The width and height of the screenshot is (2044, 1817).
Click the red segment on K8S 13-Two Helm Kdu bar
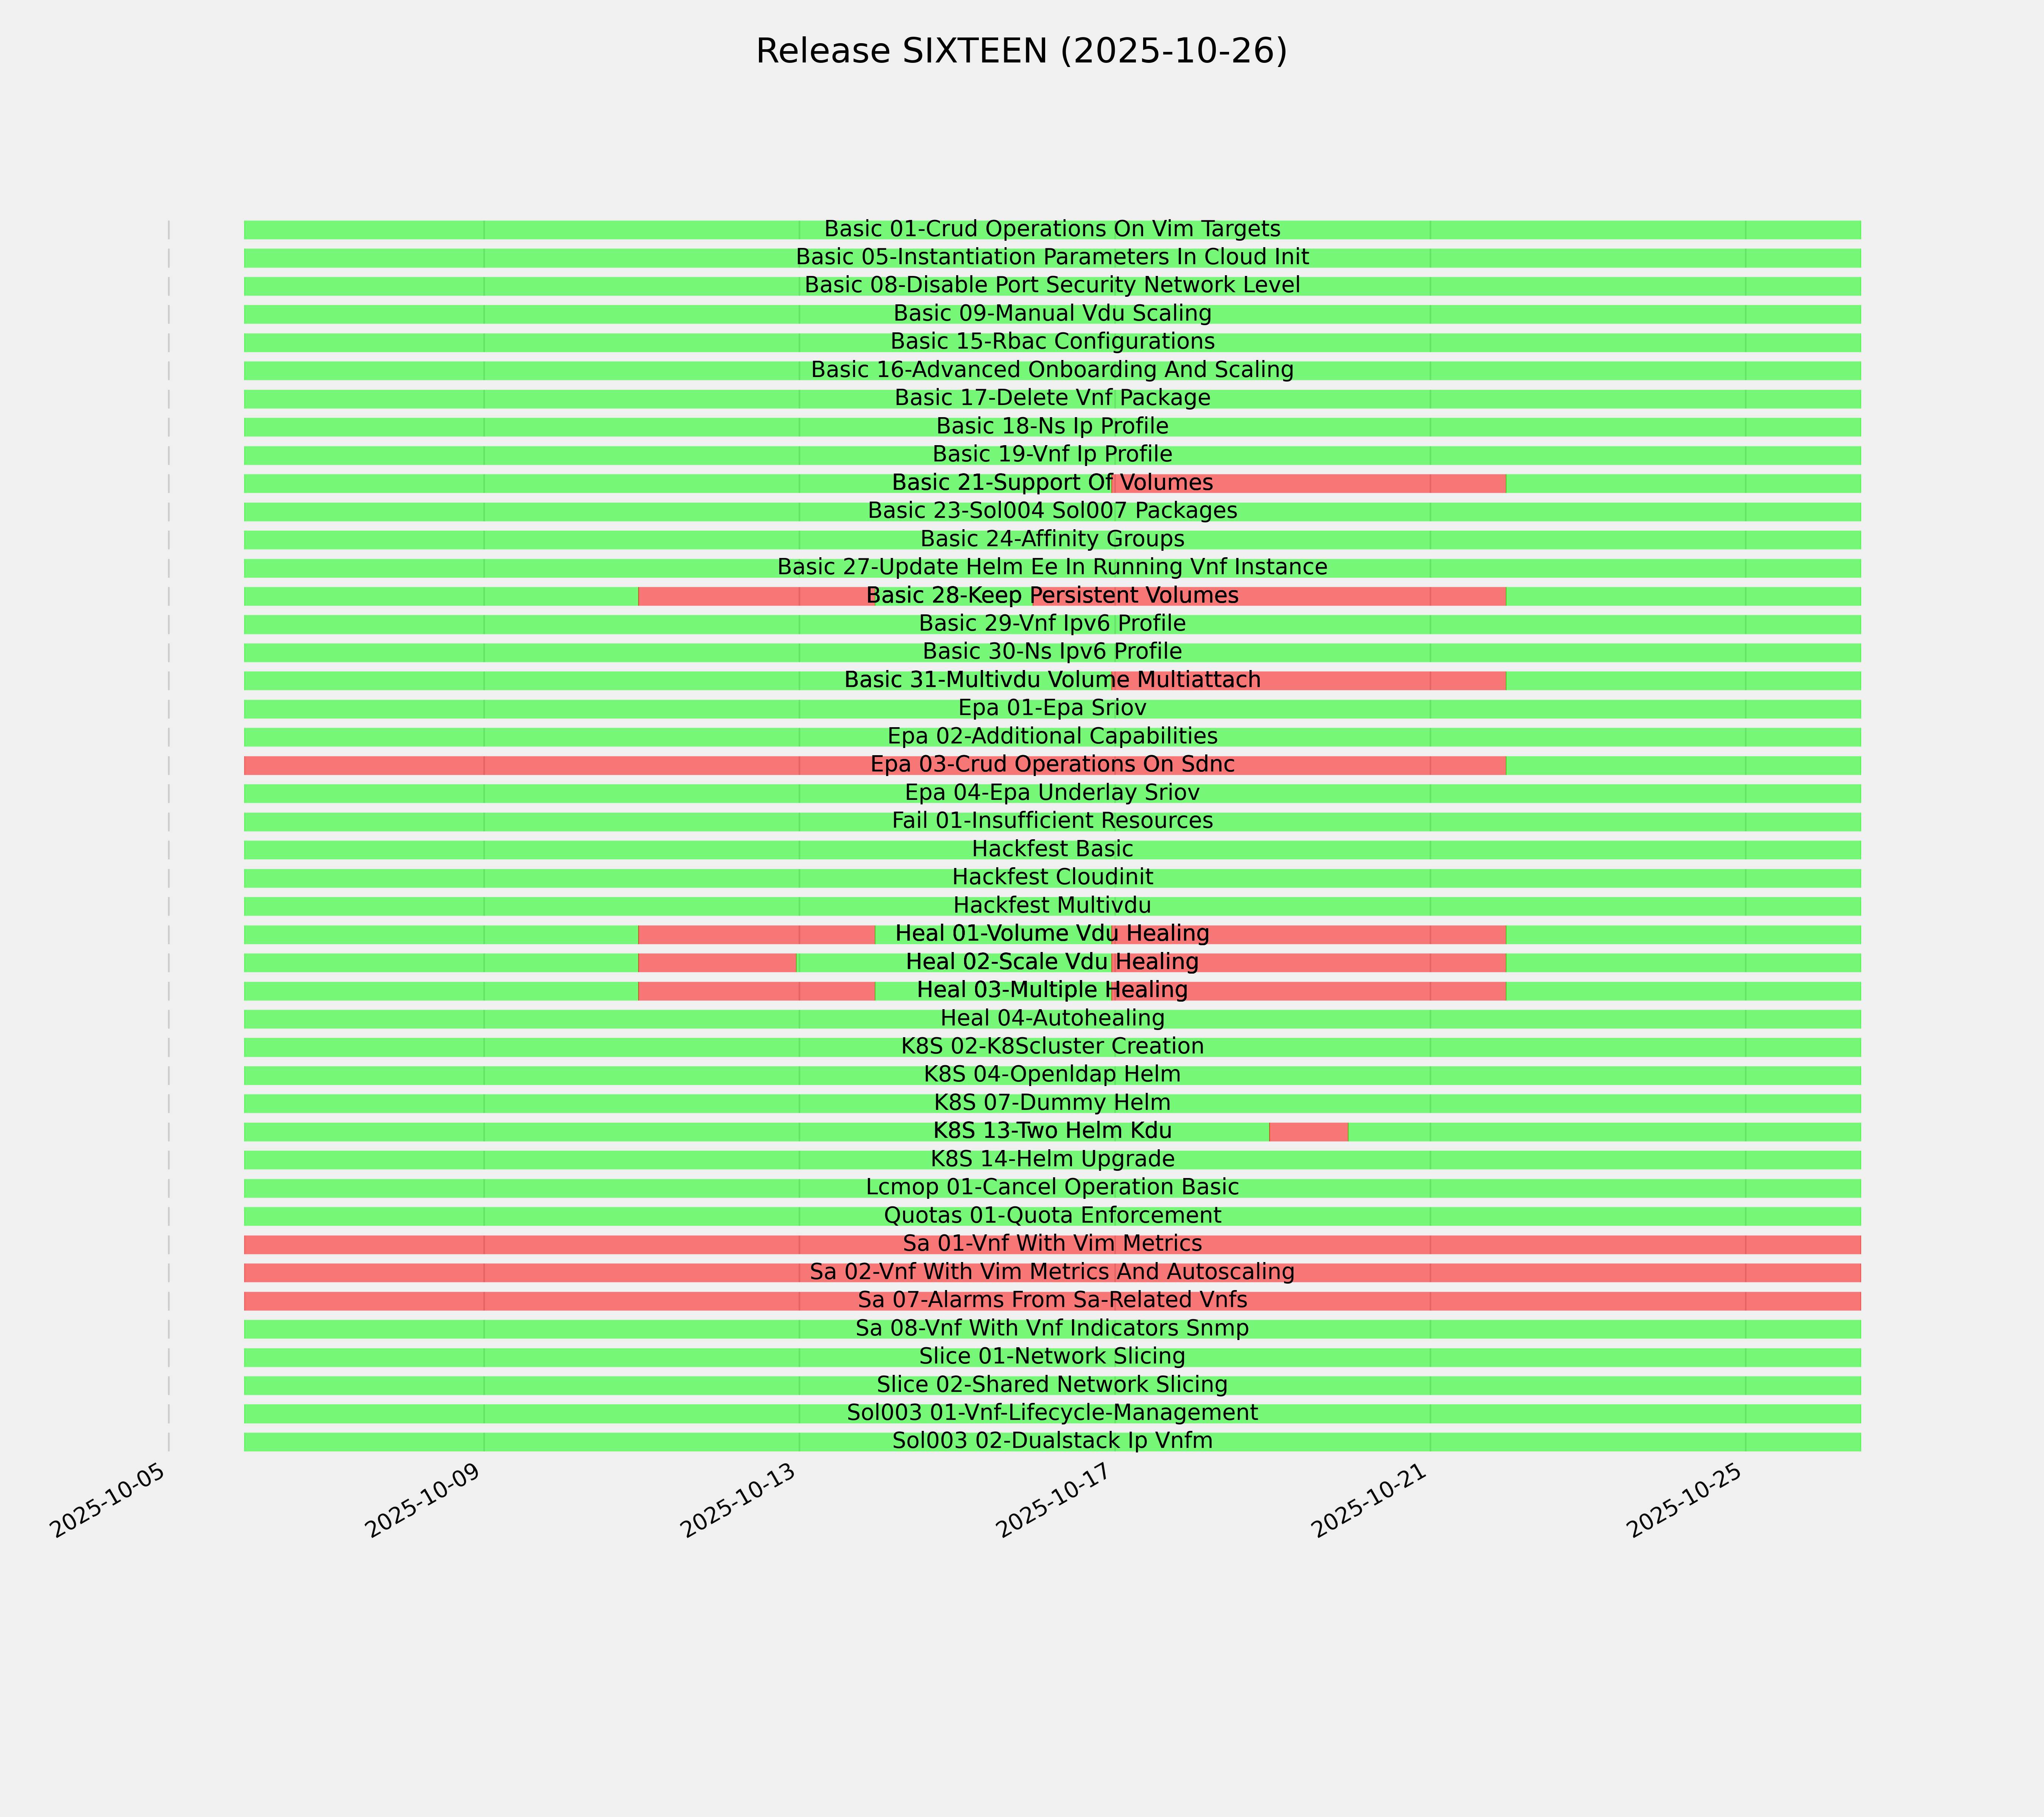coord(1308,1132)
